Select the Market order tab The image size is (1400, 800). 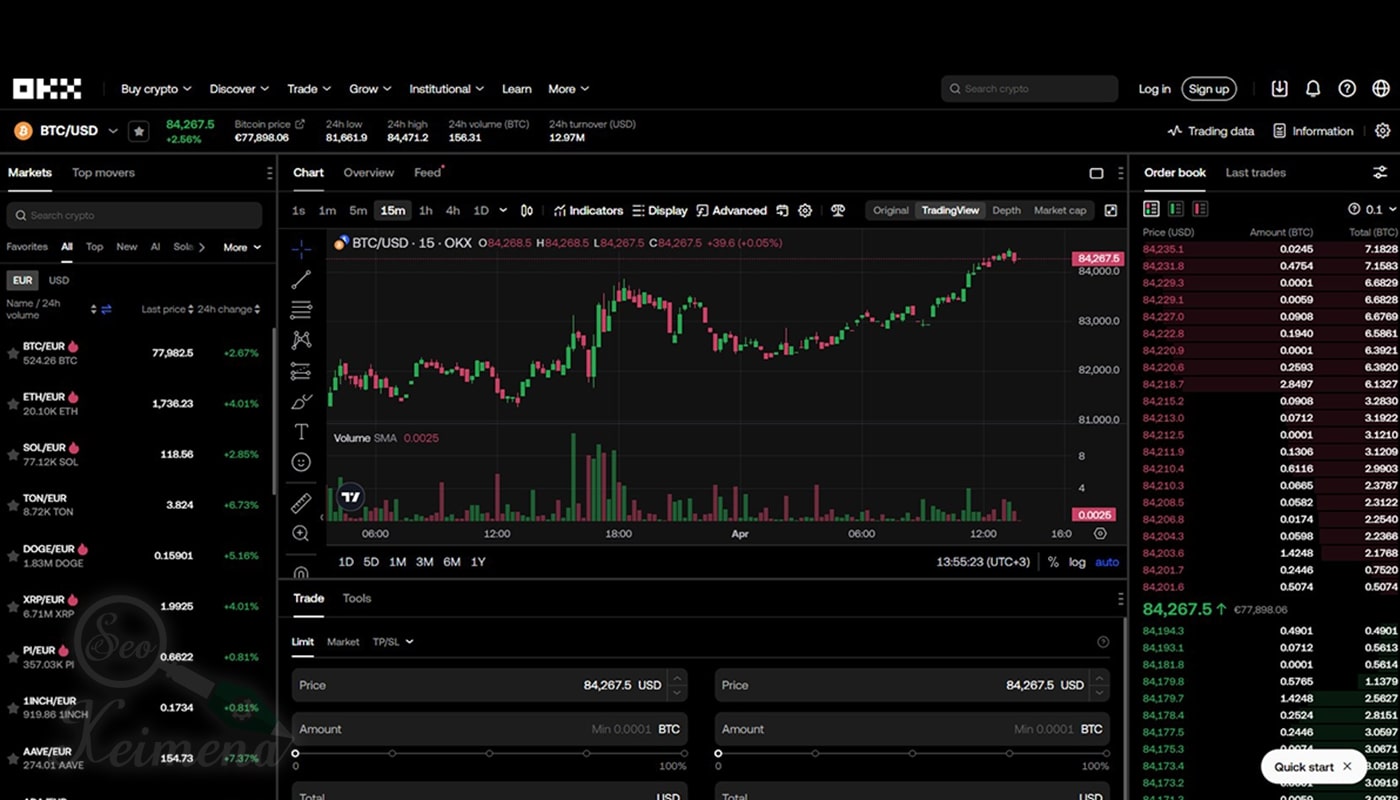point(343,642)
